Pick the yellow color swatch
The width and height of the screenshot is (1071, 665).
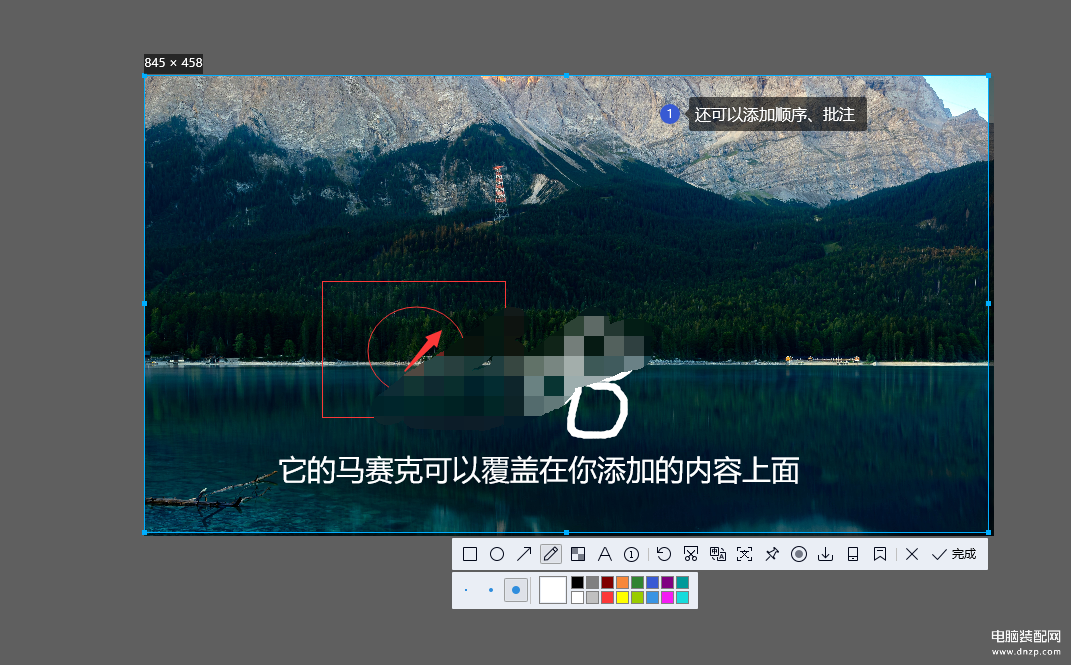622,597
